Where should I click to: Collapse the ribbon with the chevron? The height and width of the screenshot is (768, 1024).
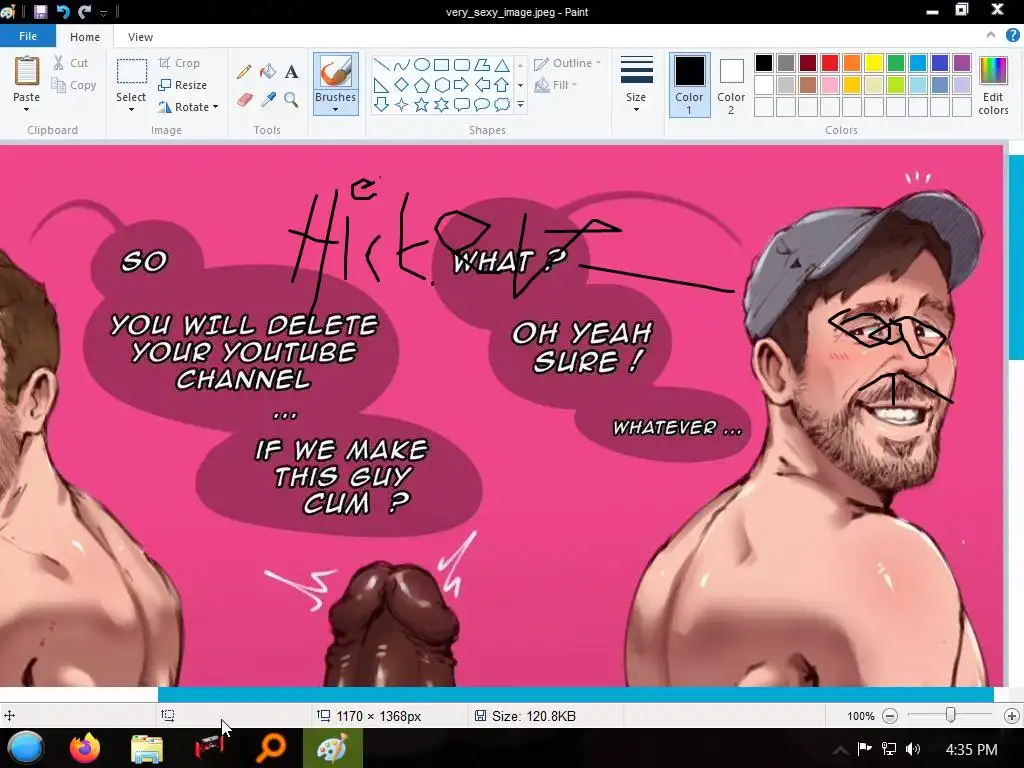pos(991,35)
